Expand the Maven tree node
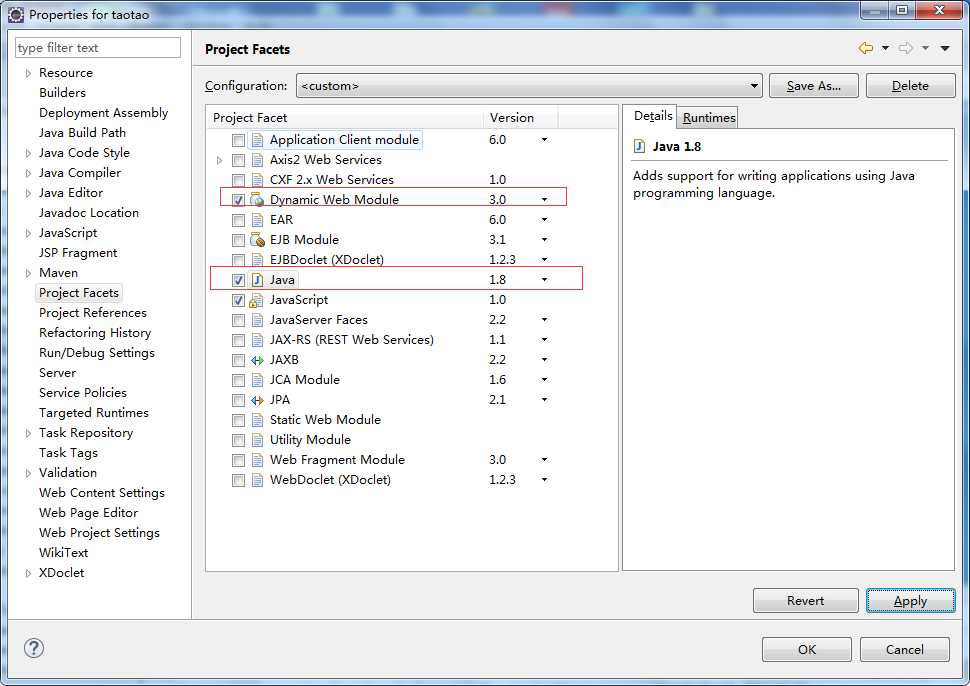This screenshot has height=686, width=970. pyautogui.click(x=28, y=273)
